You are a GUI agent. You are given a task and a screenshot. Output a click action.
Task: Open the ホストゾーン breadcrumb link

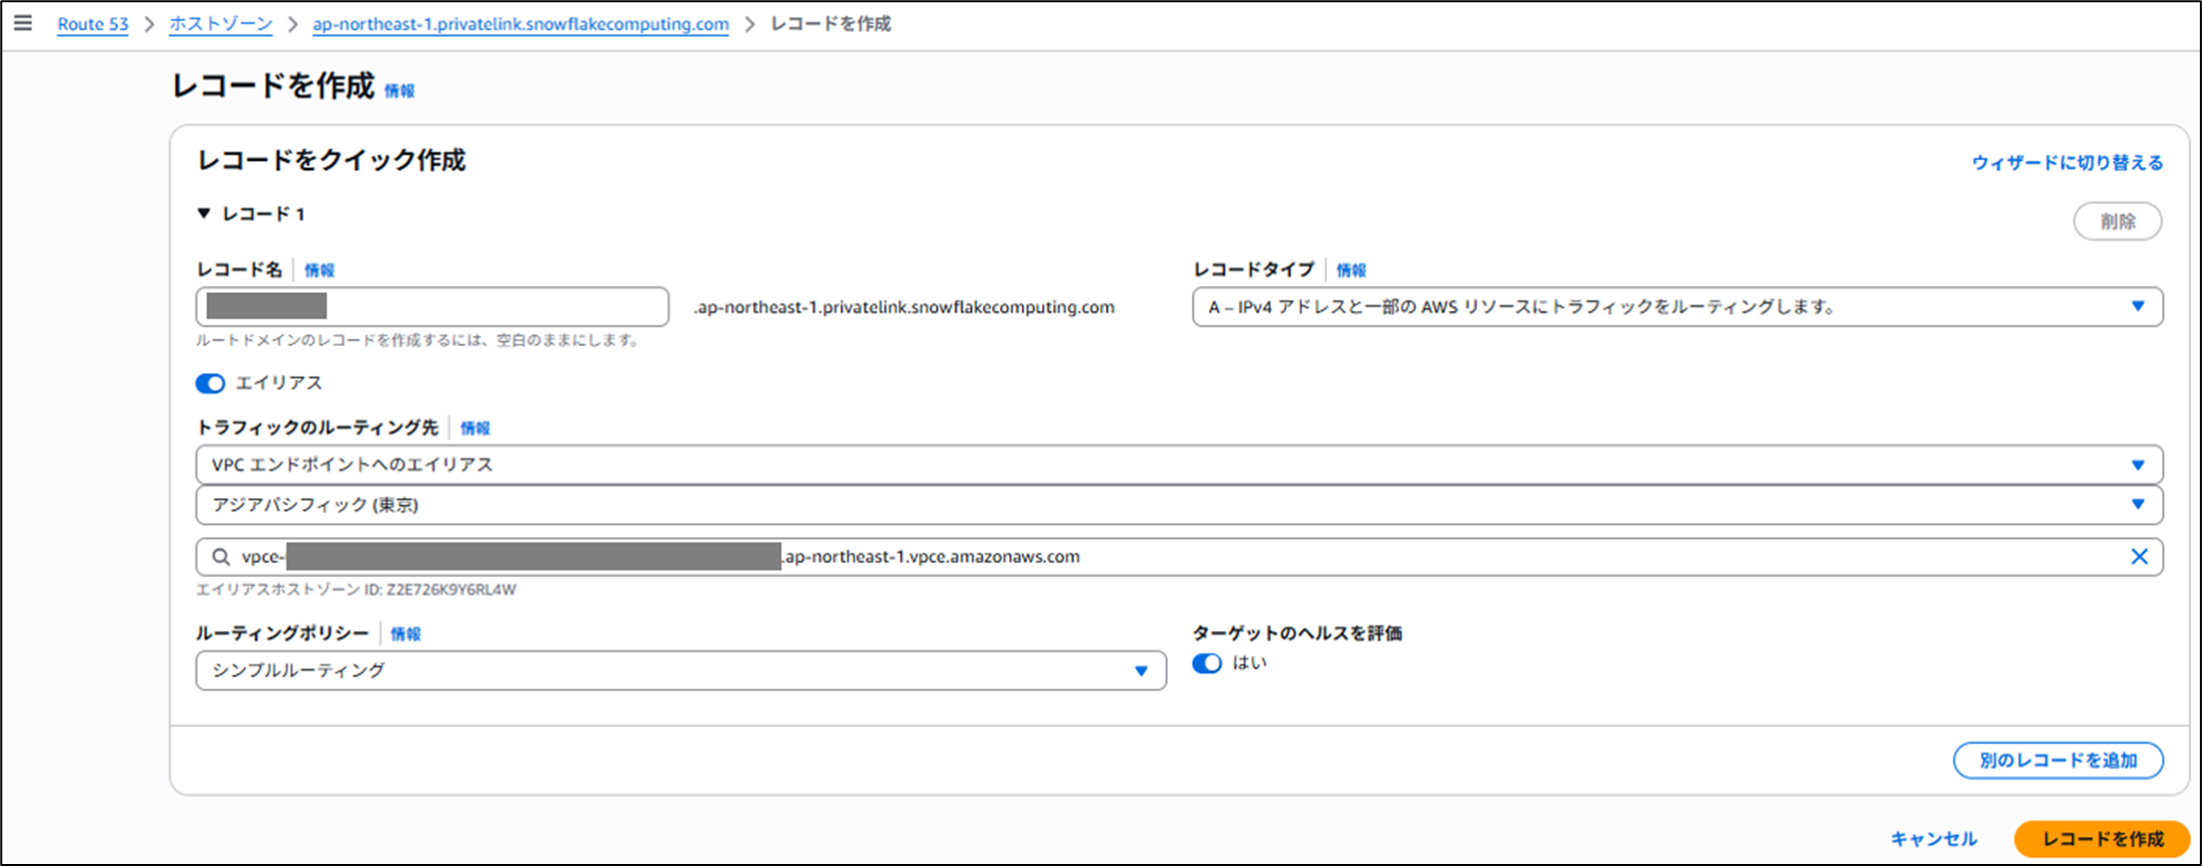(x=220, y=24)
